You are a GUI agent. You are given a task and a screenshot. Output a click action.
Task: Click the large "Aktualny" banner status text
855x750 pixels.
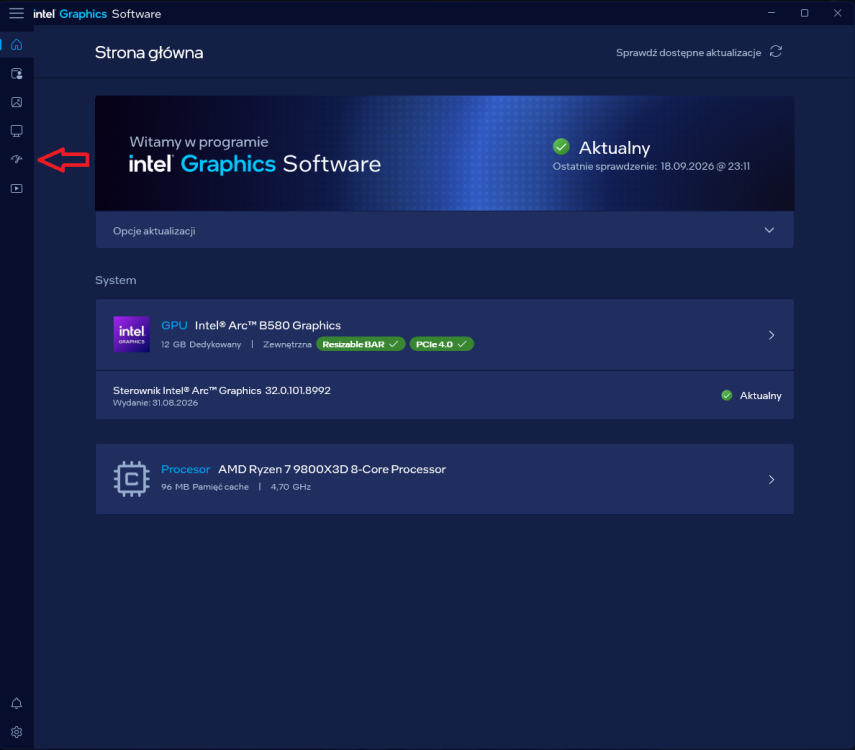coord(615,148)
